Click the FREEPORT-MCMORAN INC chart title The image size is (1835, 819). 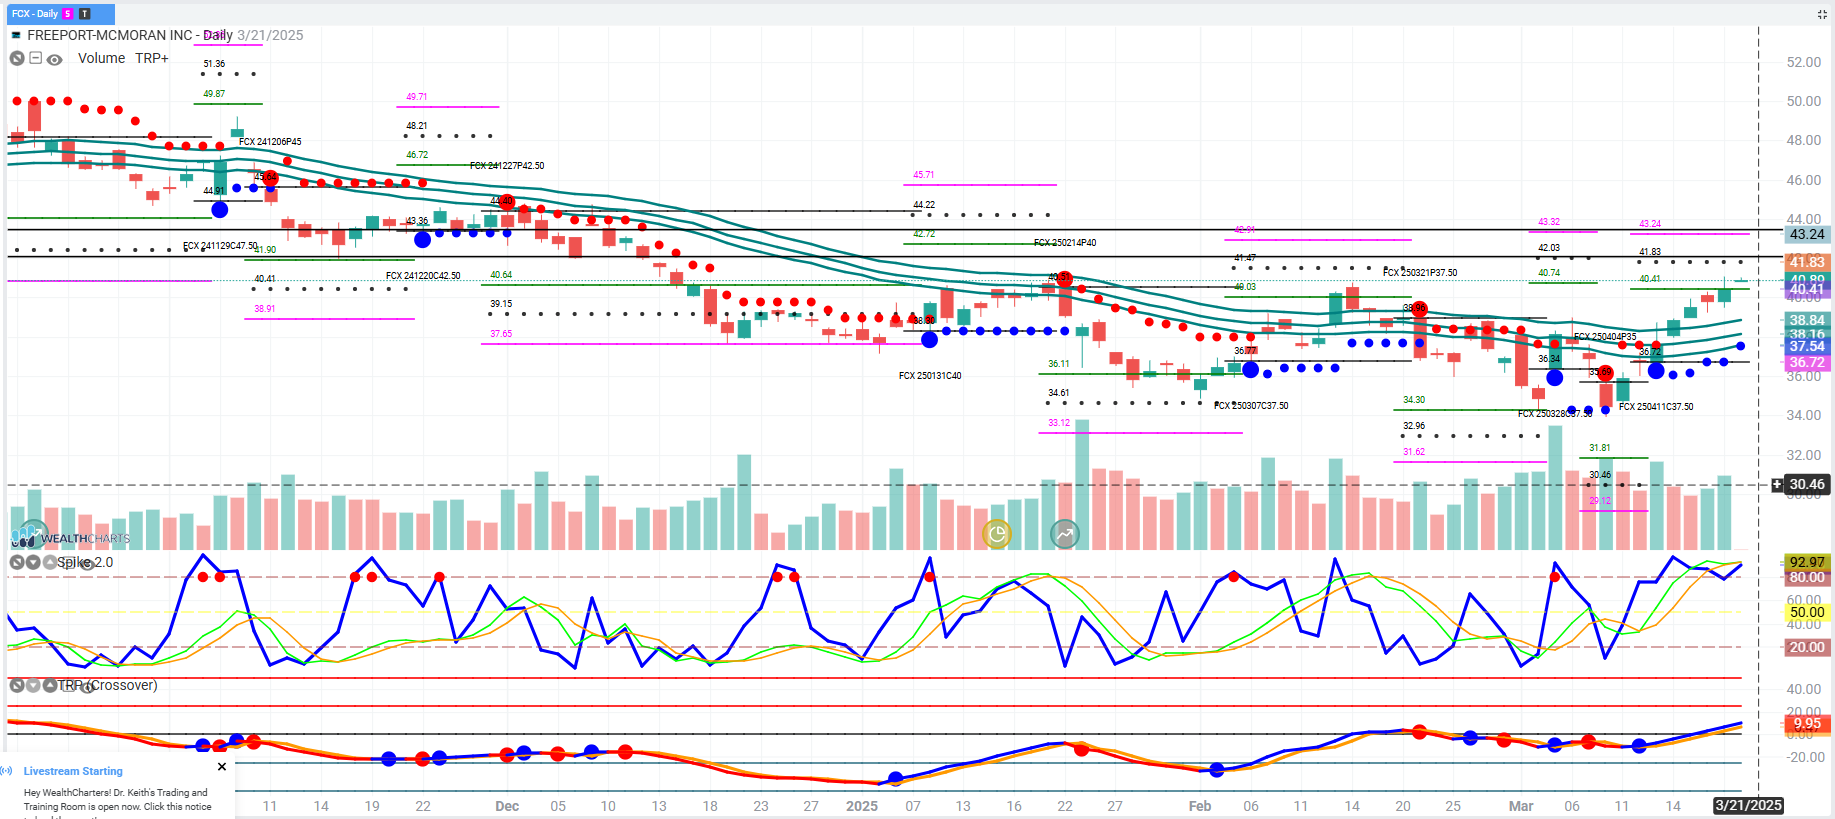click(x=110, y=35)
